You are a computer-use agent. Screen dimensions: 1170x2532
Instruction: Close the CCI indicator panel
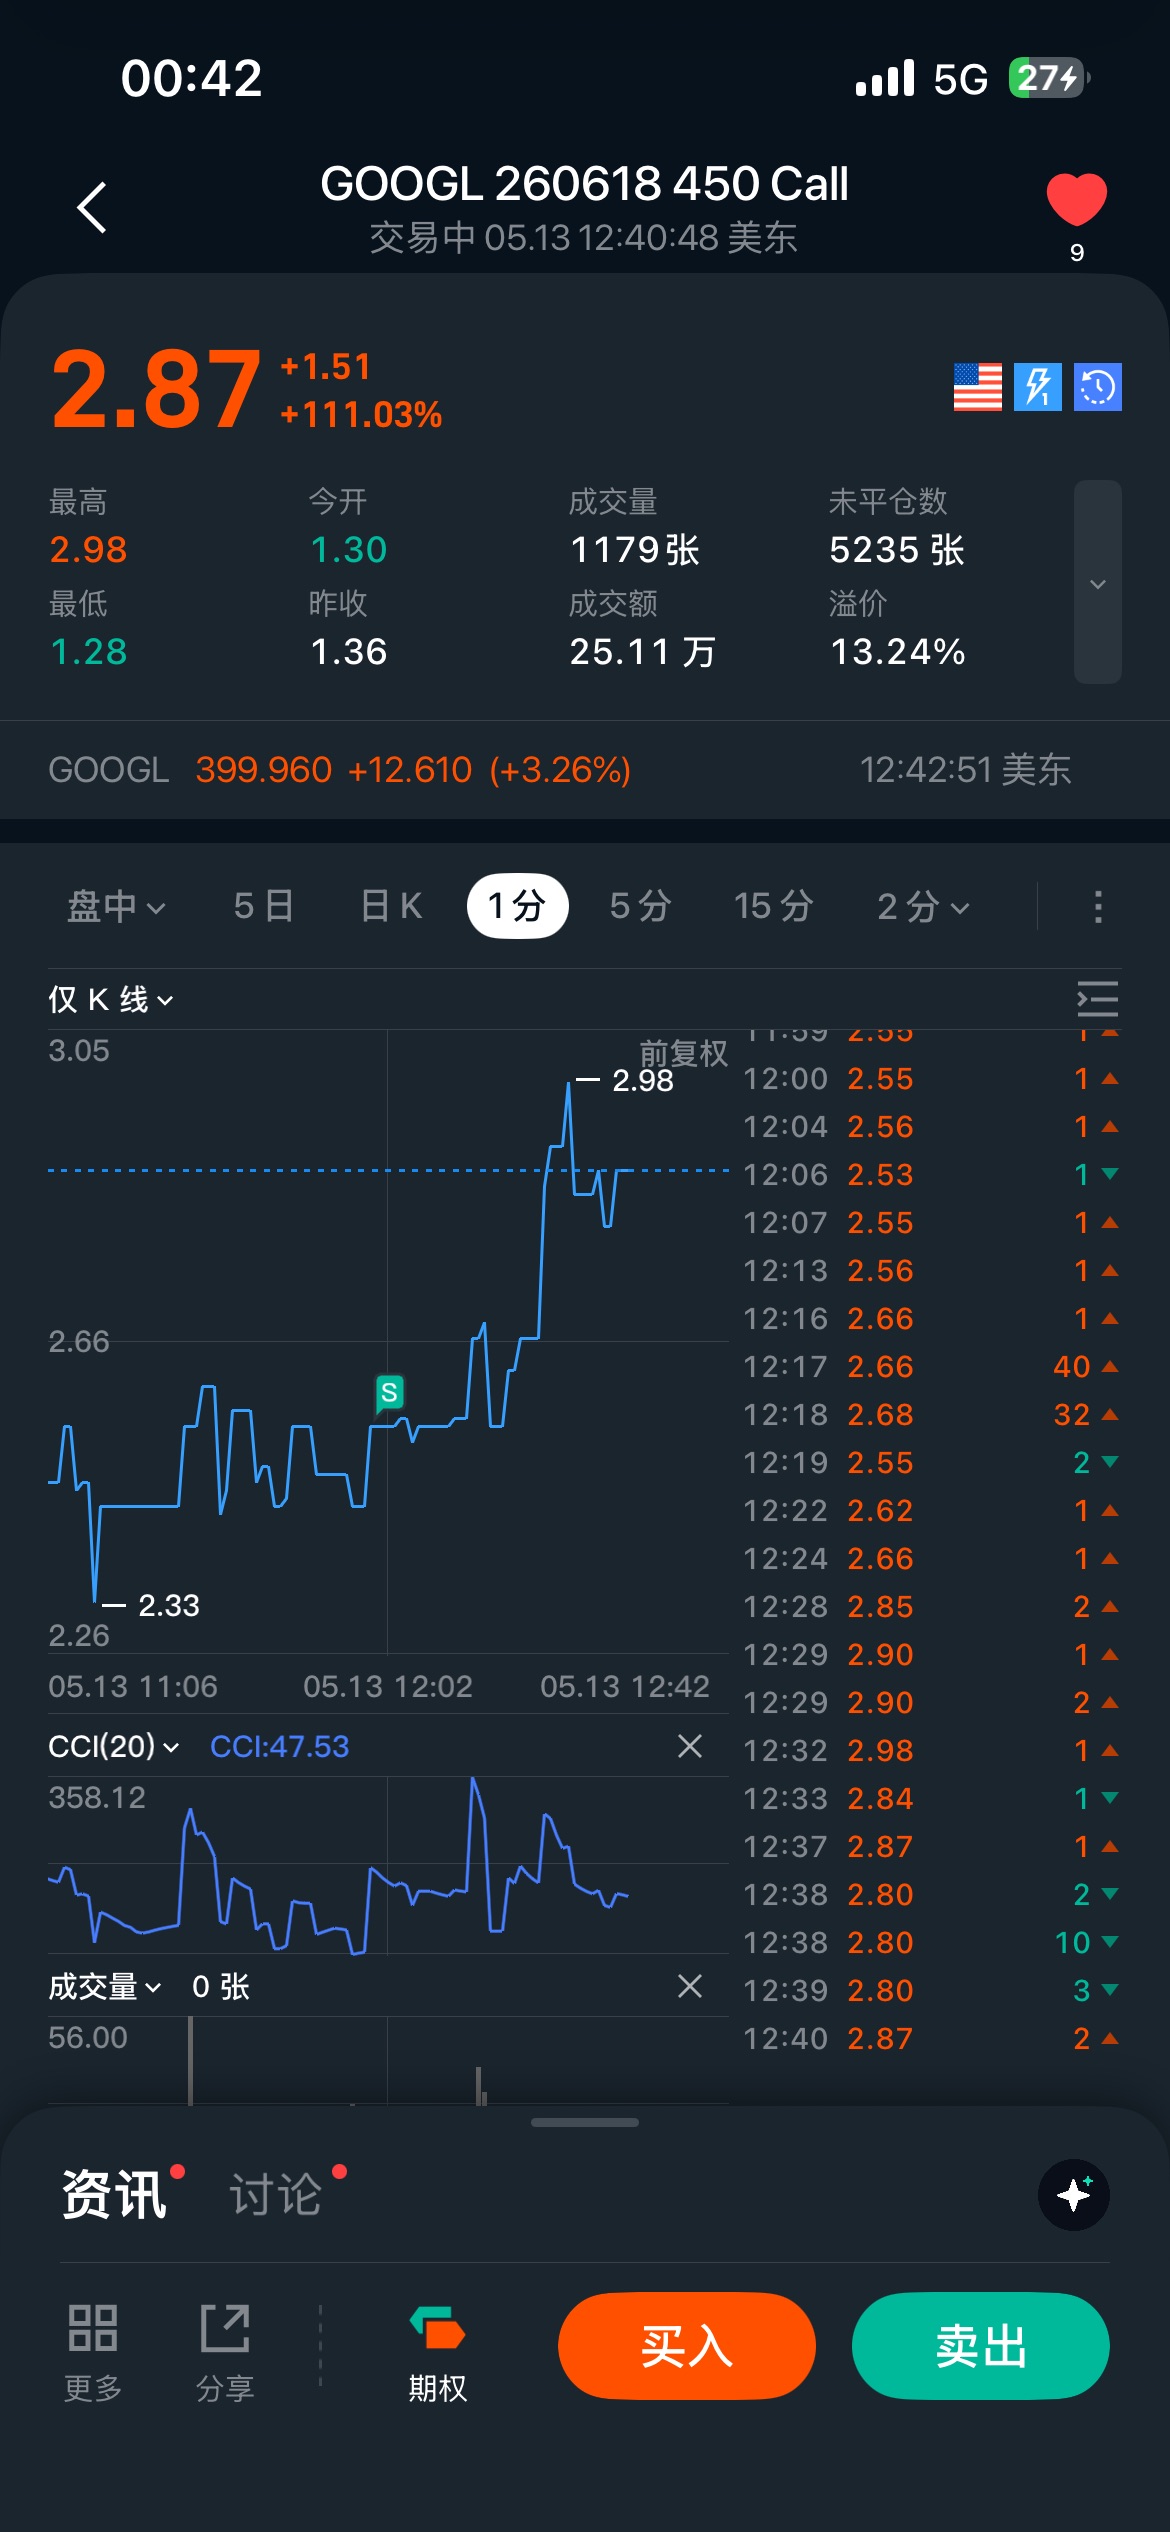(690, 1746)
